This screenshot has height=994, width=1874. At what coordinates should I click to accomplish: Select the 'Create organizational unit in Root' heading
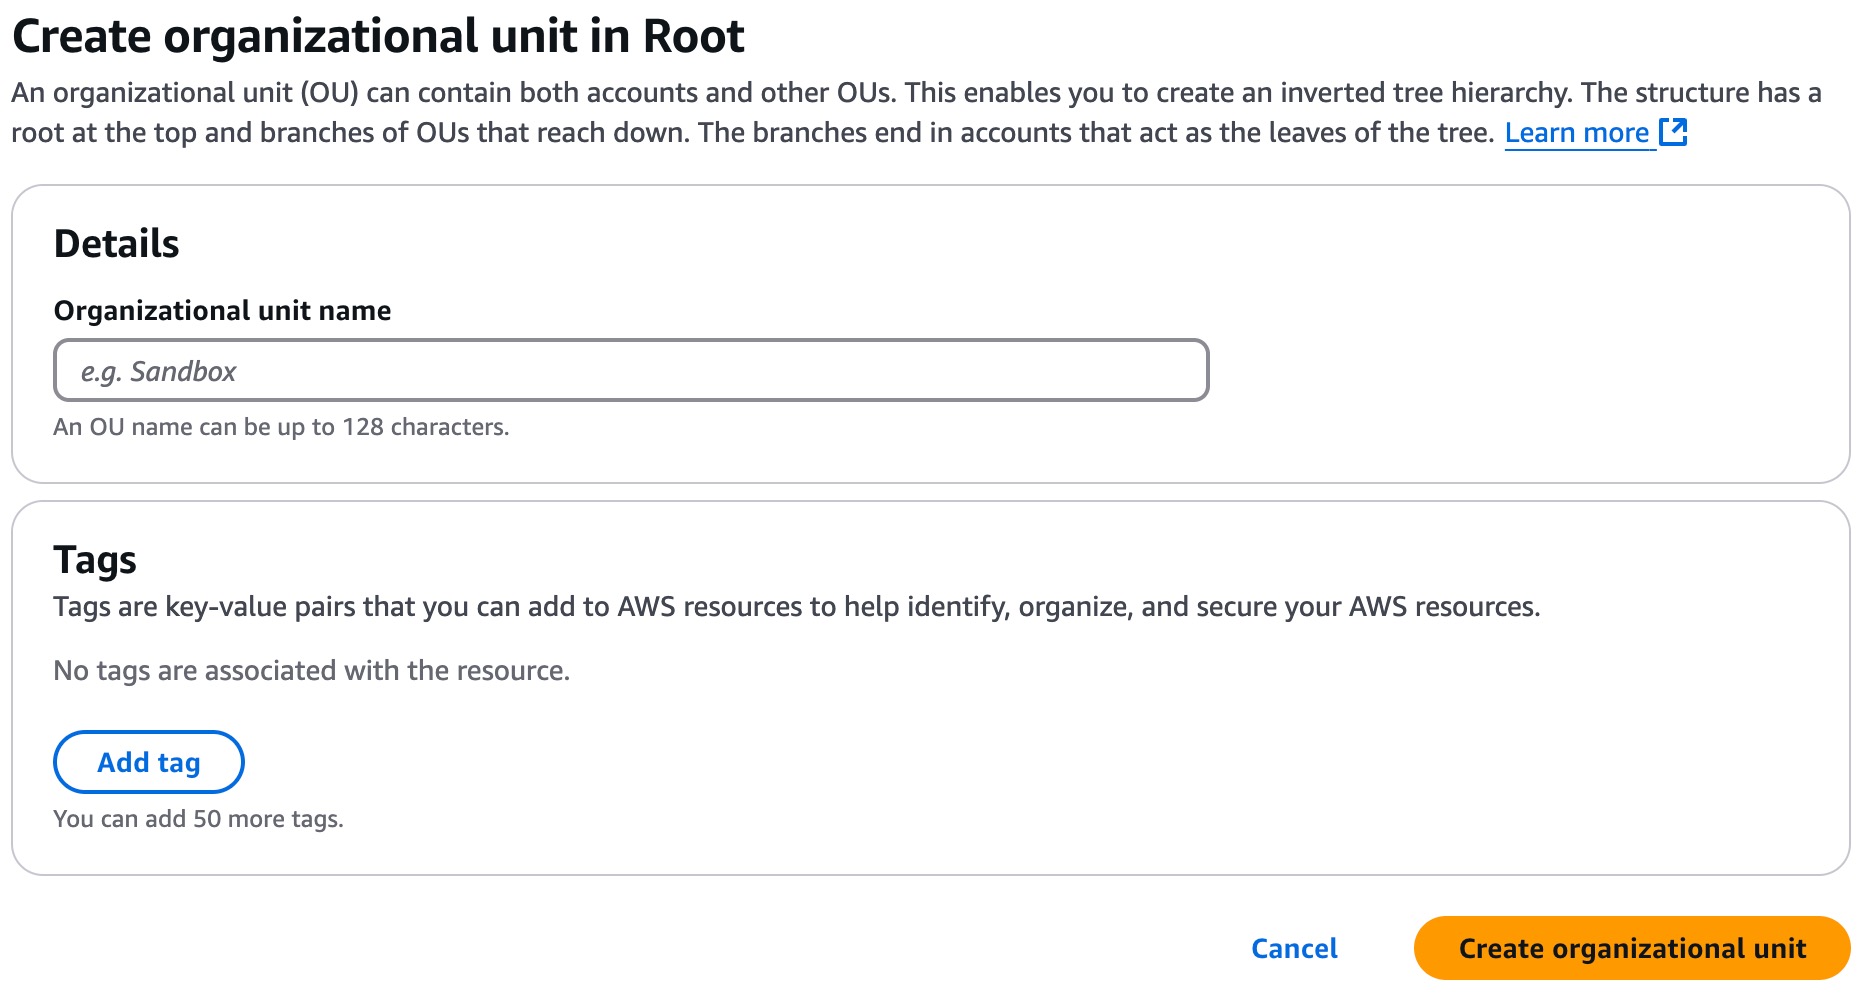(x=378, y=37)
